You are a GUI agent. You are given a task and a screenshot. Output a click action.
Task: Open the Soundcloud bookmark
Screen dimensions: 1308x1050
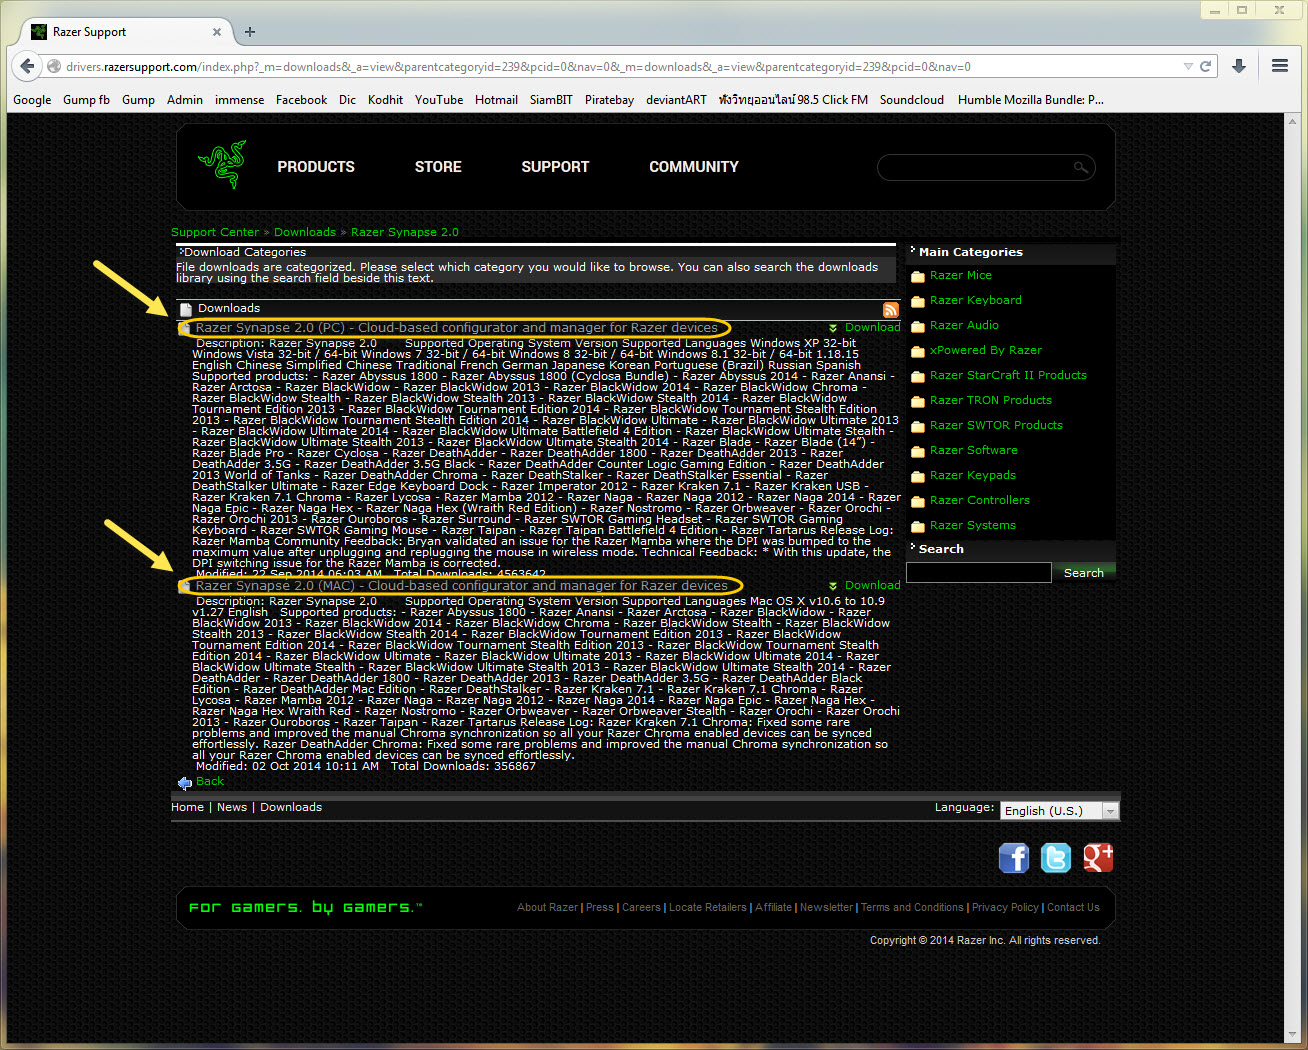coord(912,100)
